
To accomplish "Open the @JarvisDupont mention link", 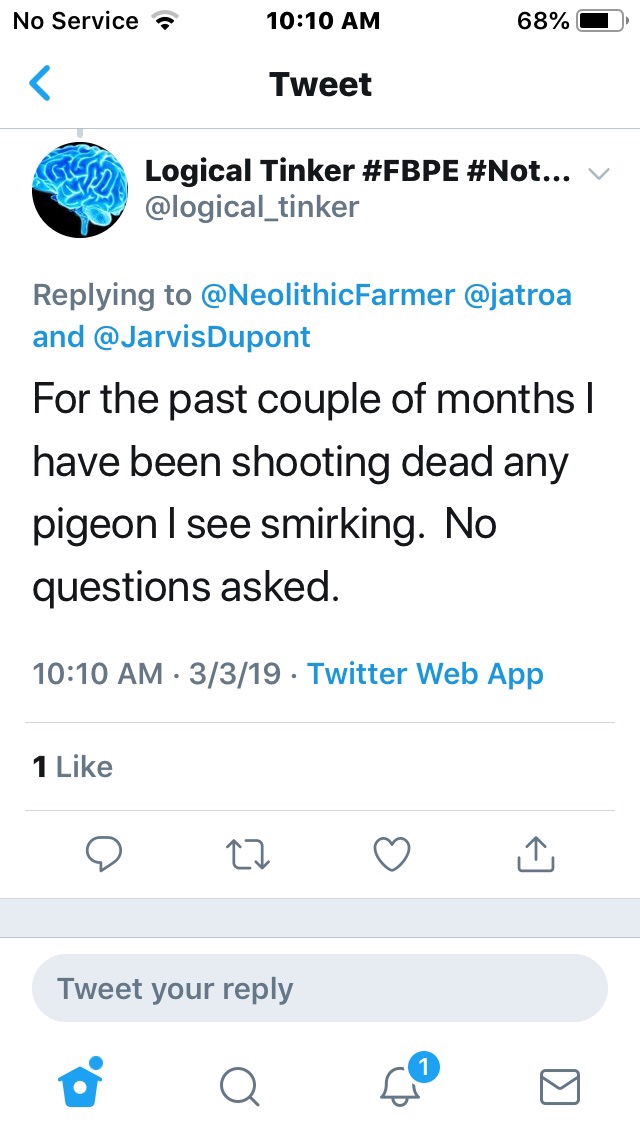I will 202,337.
